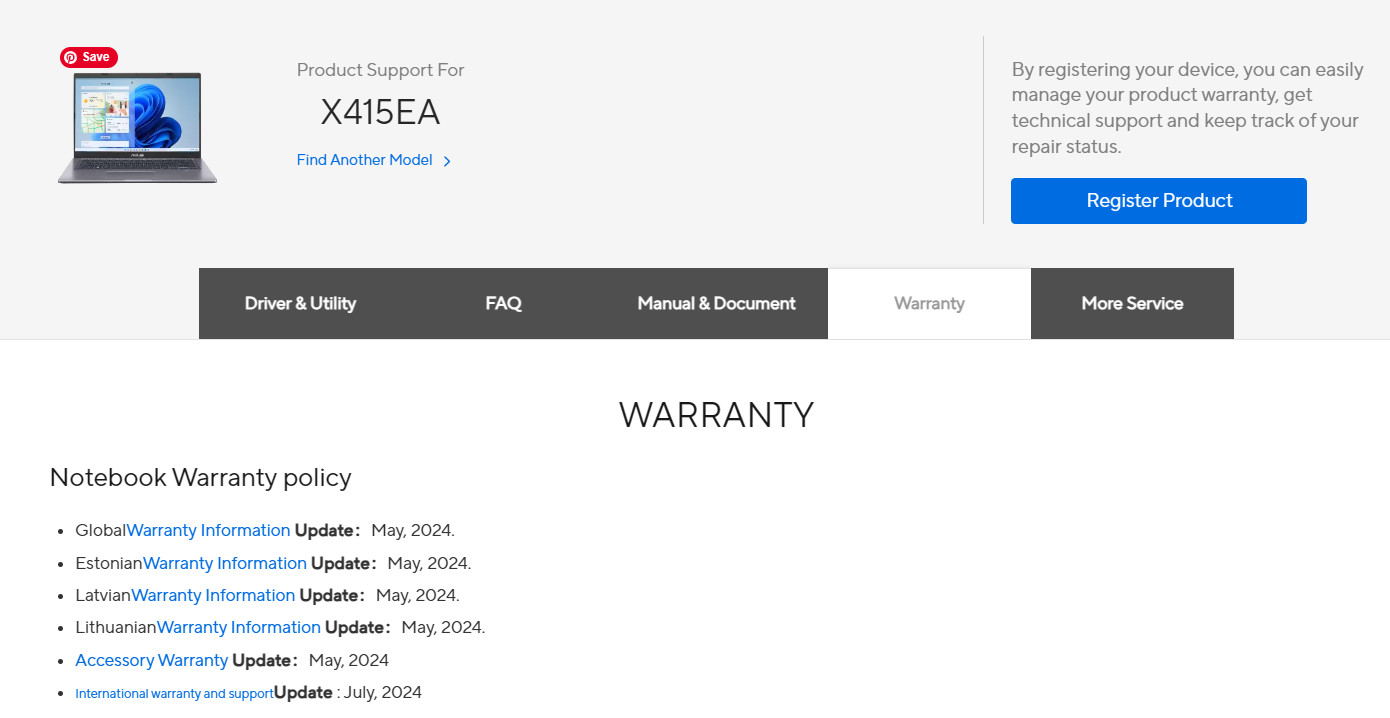Select the Warranty tab
Image resolution: width=1390 pixels, height=718 pixels.
click(x=929, y=303)
